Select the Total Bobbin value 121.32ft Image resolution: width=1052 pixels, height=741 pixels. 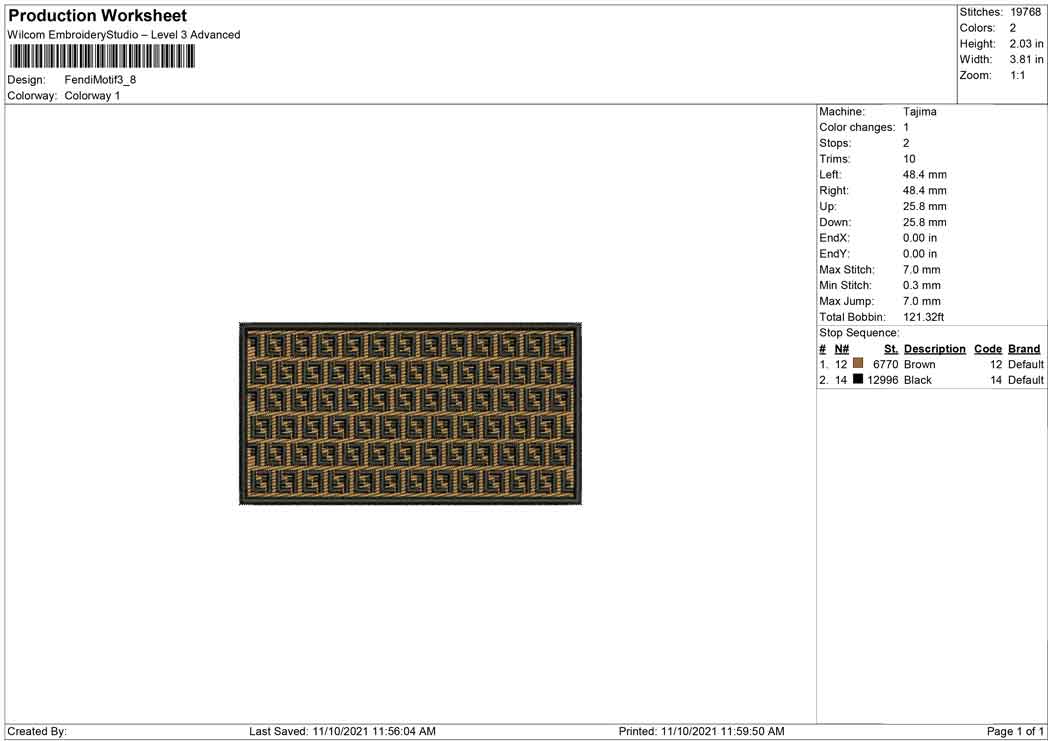tap(923, 317)
